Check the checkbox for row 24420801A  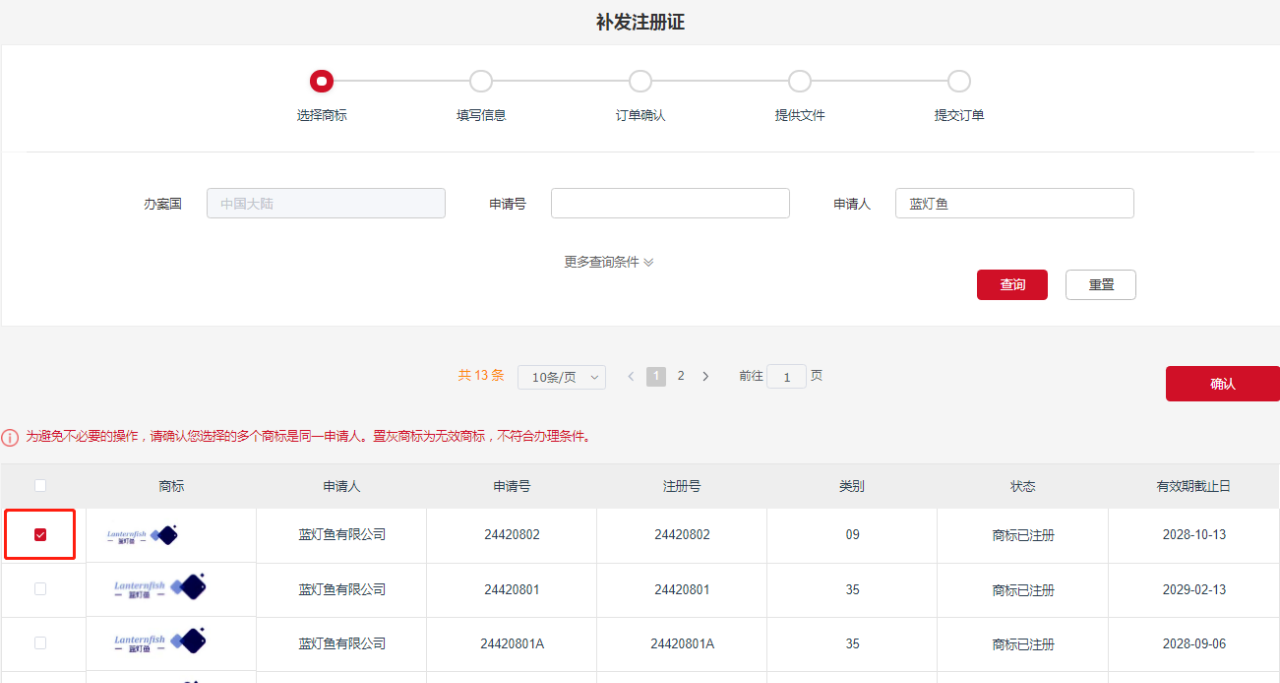tap(40, 643)
